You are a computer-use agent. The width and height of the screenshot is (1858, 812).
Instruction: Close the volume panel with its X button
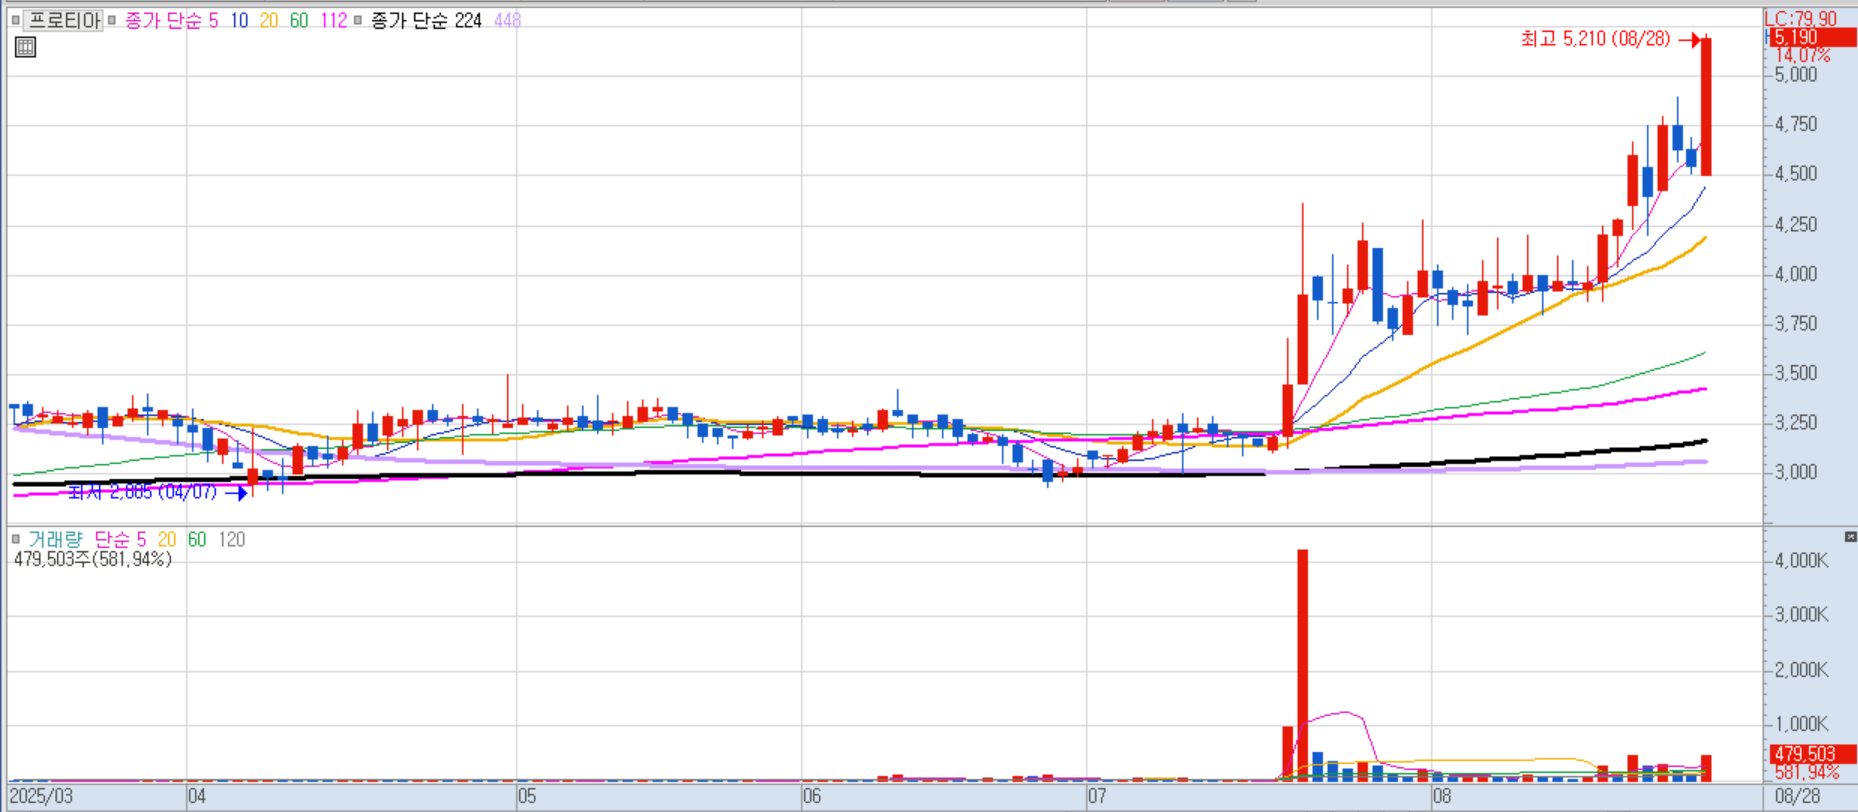coord(1850,538)
